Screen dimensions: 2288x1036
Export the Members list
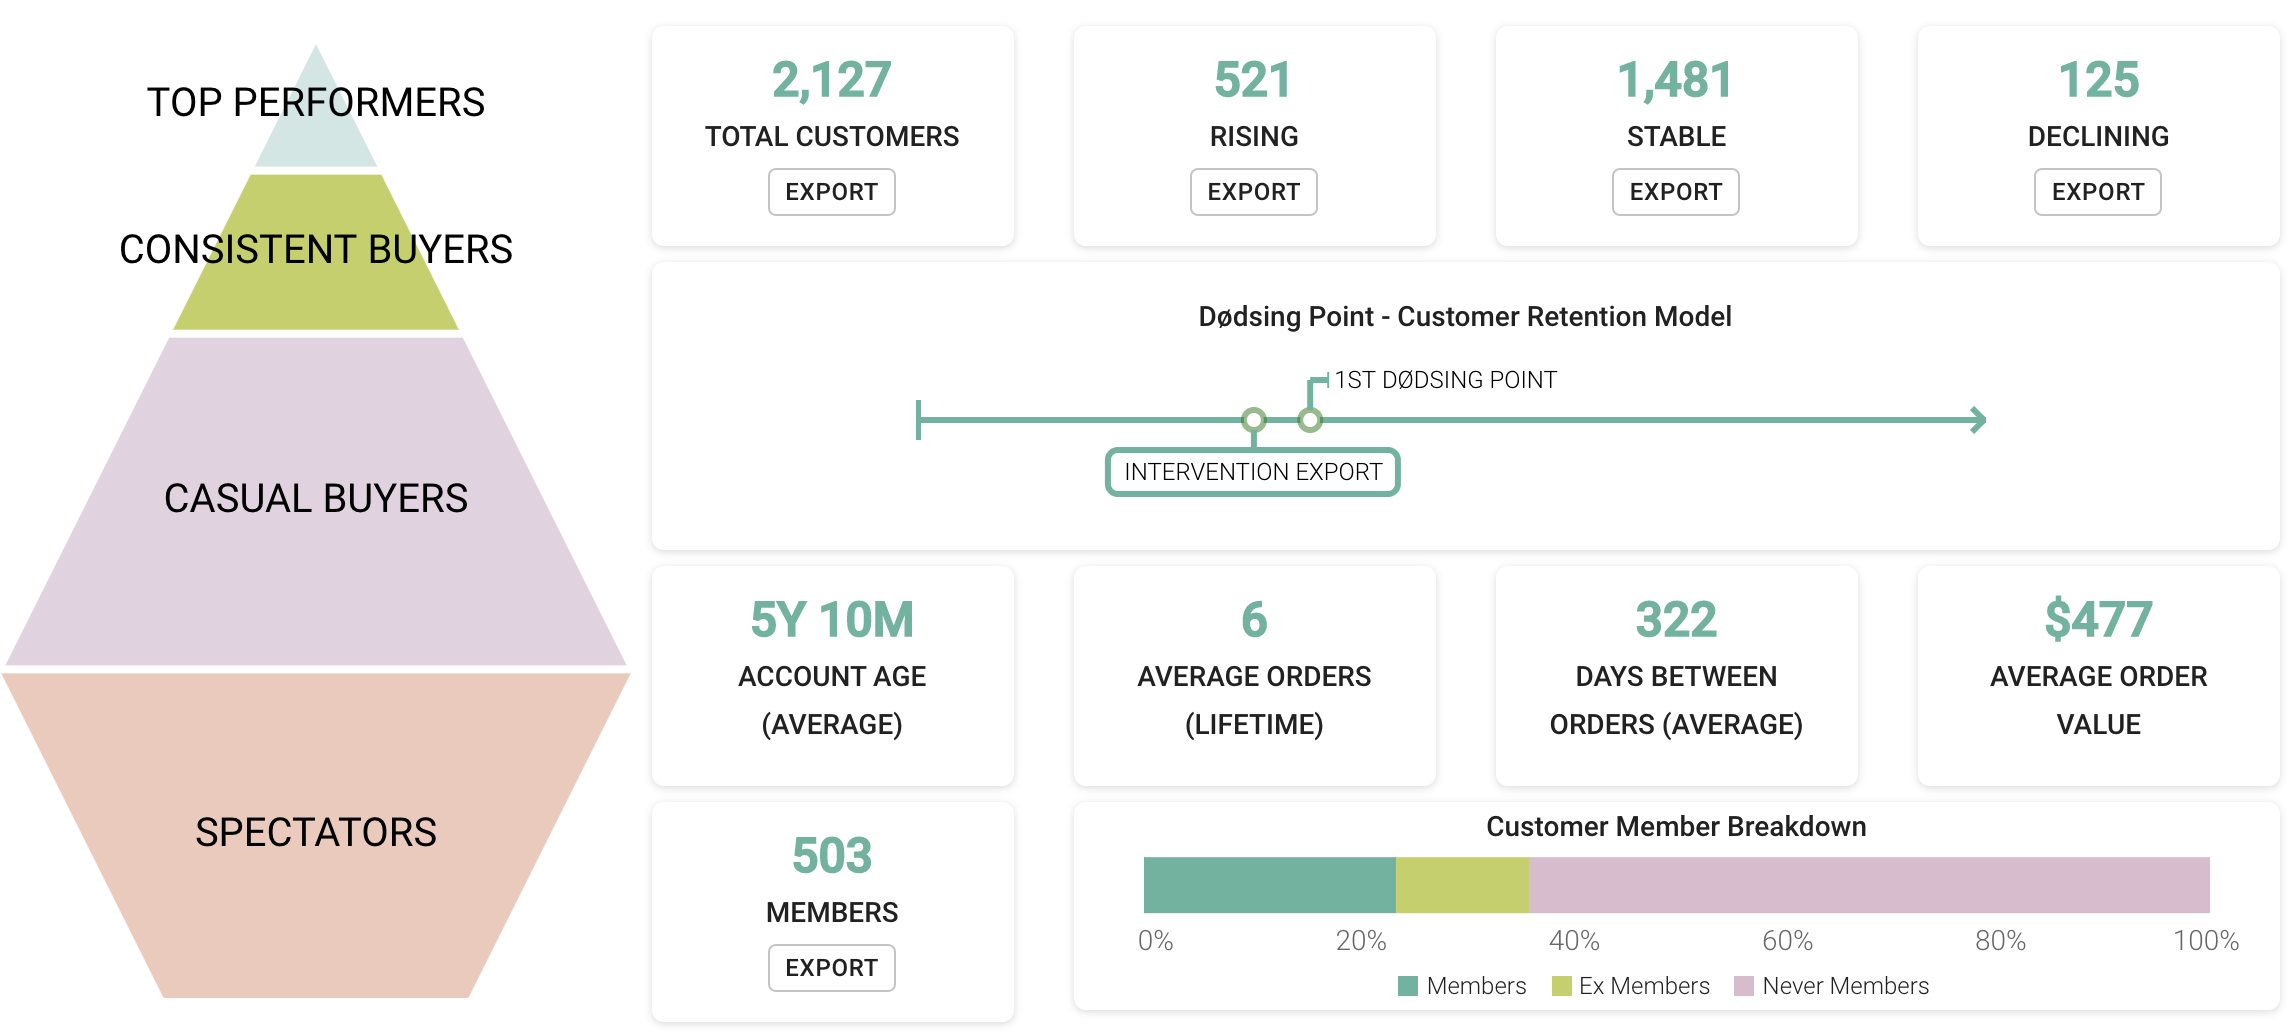(x=831, y=968)
